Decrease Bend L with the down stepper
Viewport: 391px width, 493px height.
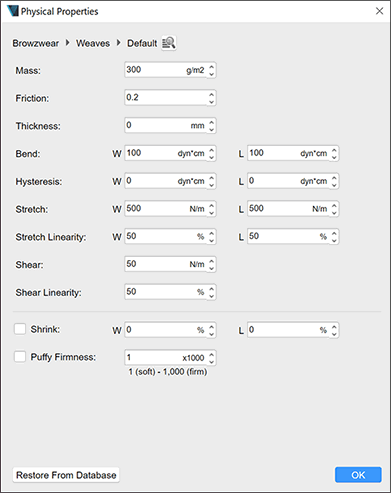point(334,157)
